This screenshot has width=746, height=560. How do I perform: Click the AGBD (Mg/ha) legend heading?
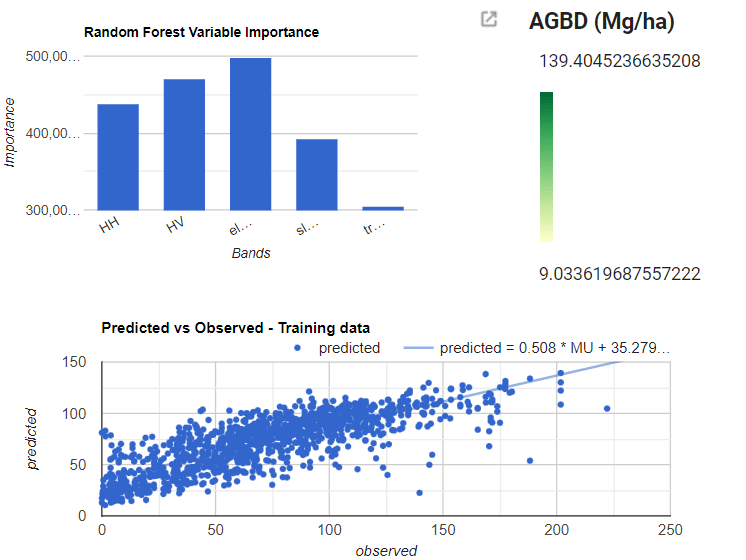tap(601, 21)
